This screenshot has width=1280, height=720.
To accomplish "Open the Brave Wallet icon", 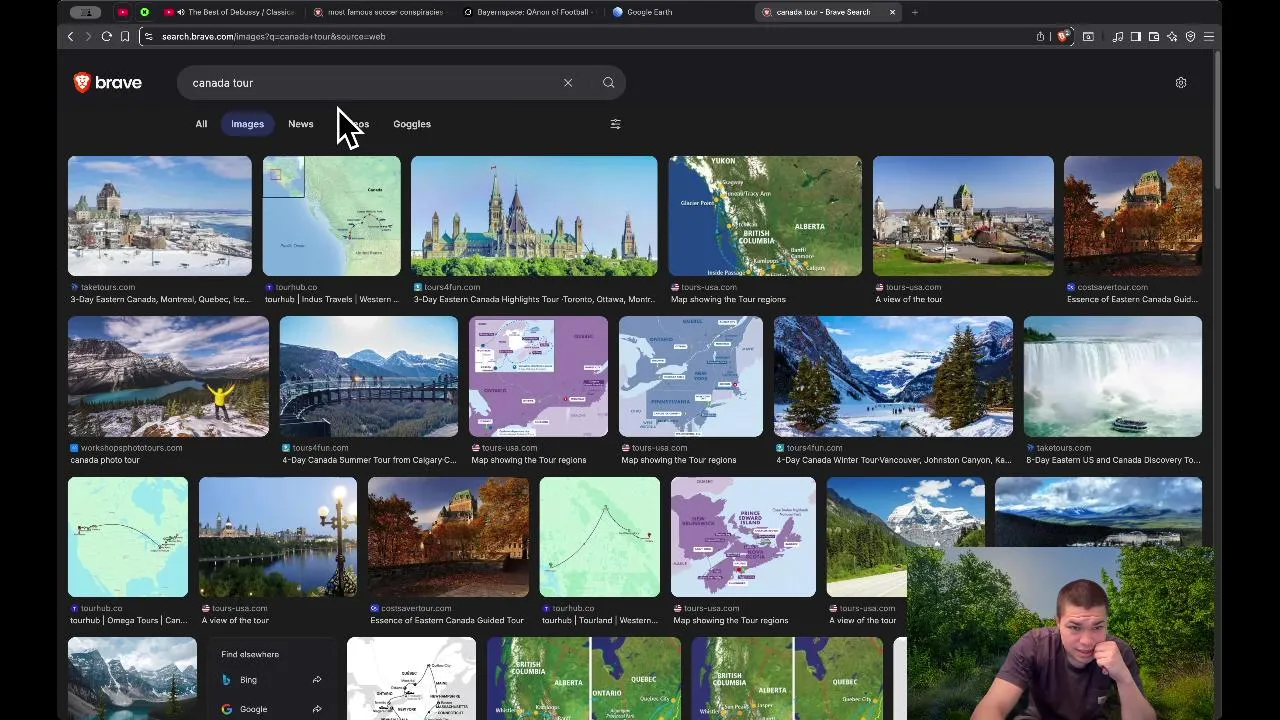I will (x=1154, y=36).
